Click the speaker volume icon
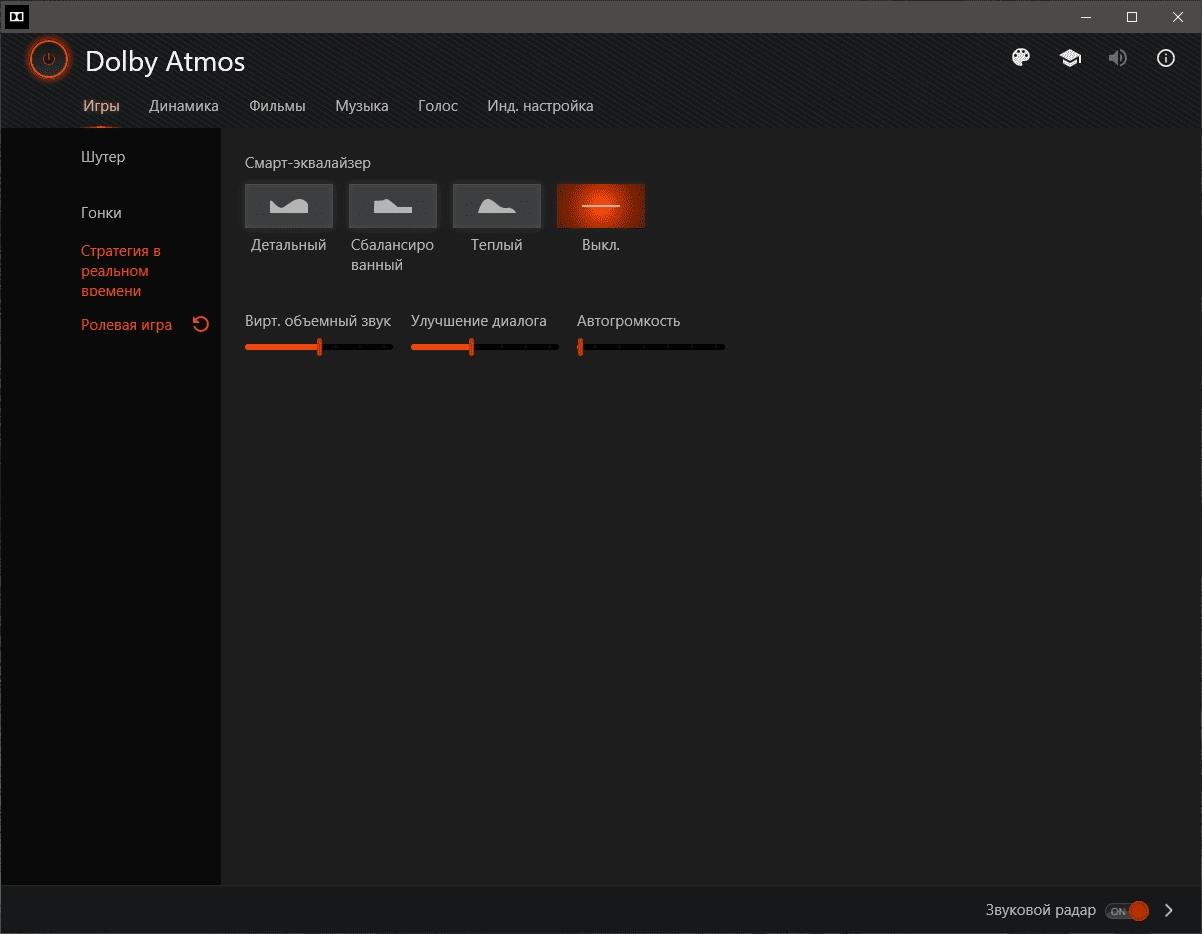This screenshot has height=934, width=1202. [x=1117, y=58]
